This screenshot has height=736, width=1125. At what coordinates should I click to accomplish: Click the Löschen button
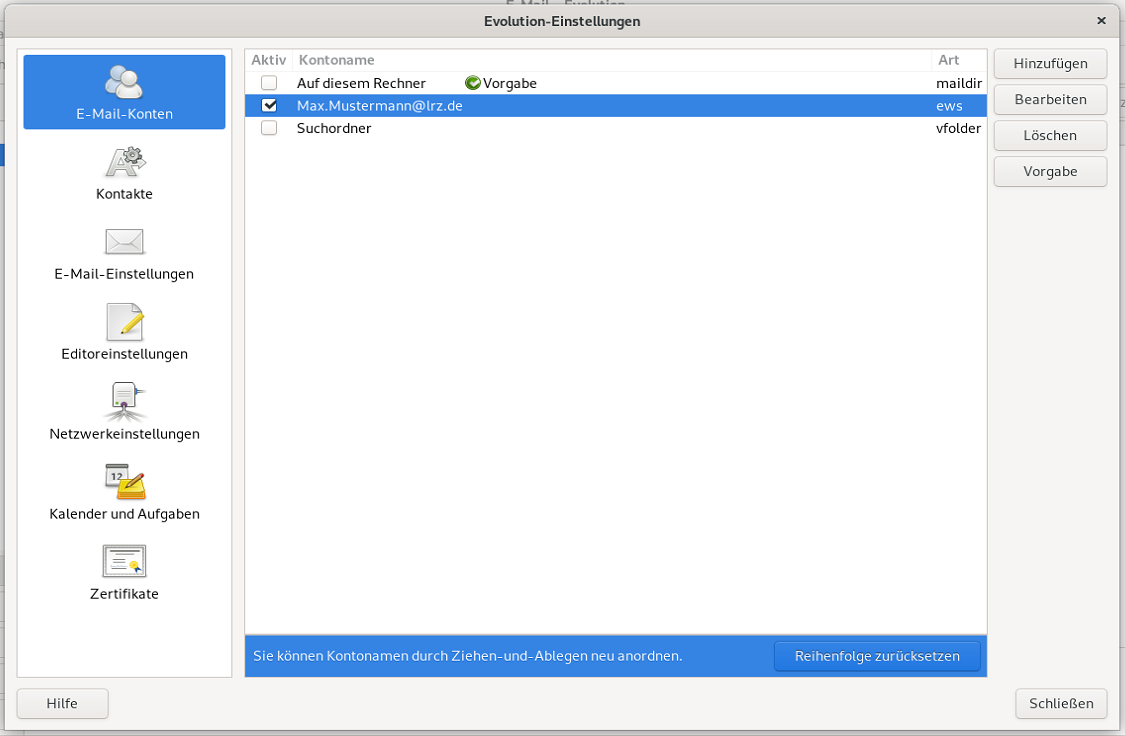point(1050,135)
